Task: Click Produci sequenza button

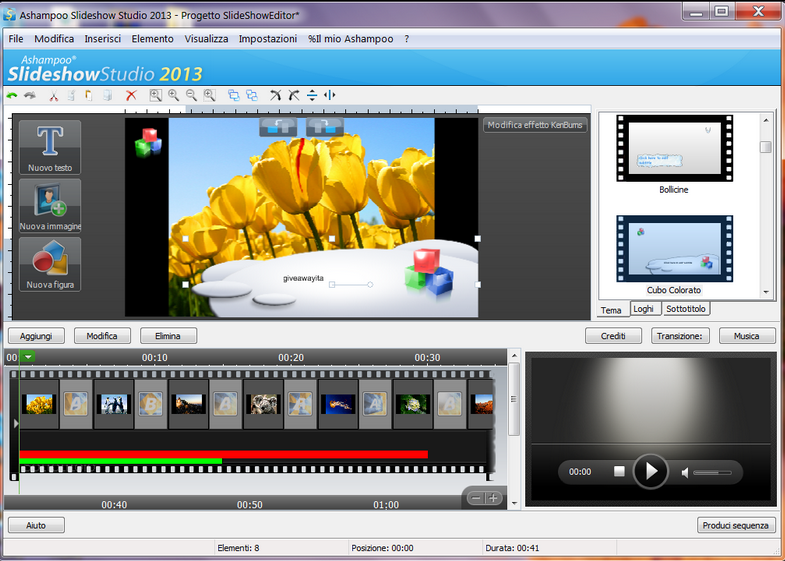Action: tap(735, 525)
